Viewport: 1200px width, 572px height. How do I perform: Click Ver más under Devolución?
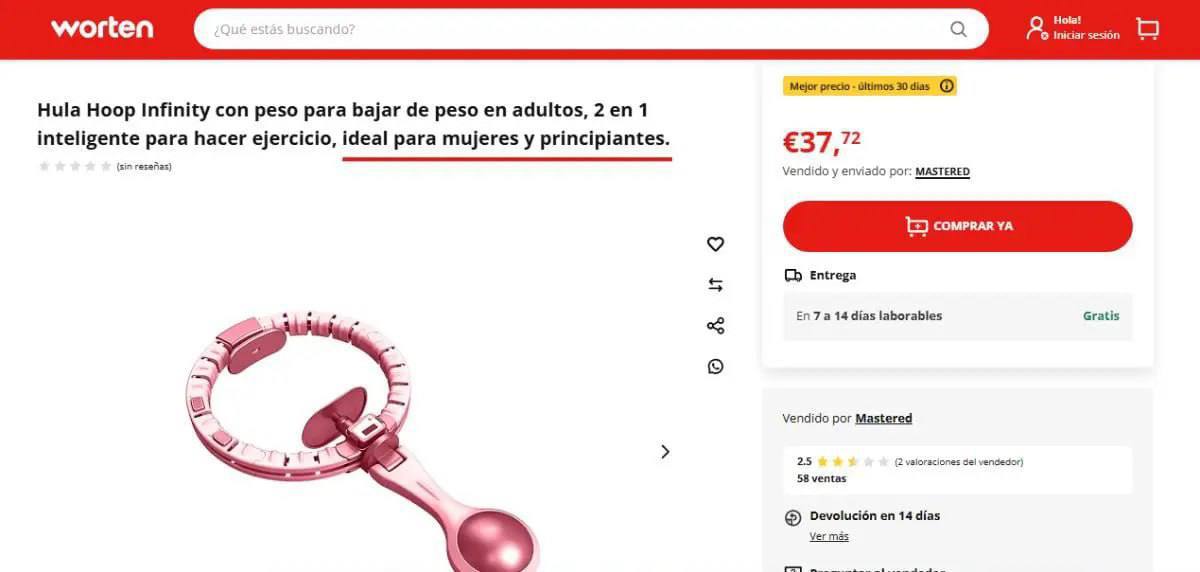(829, 536)
